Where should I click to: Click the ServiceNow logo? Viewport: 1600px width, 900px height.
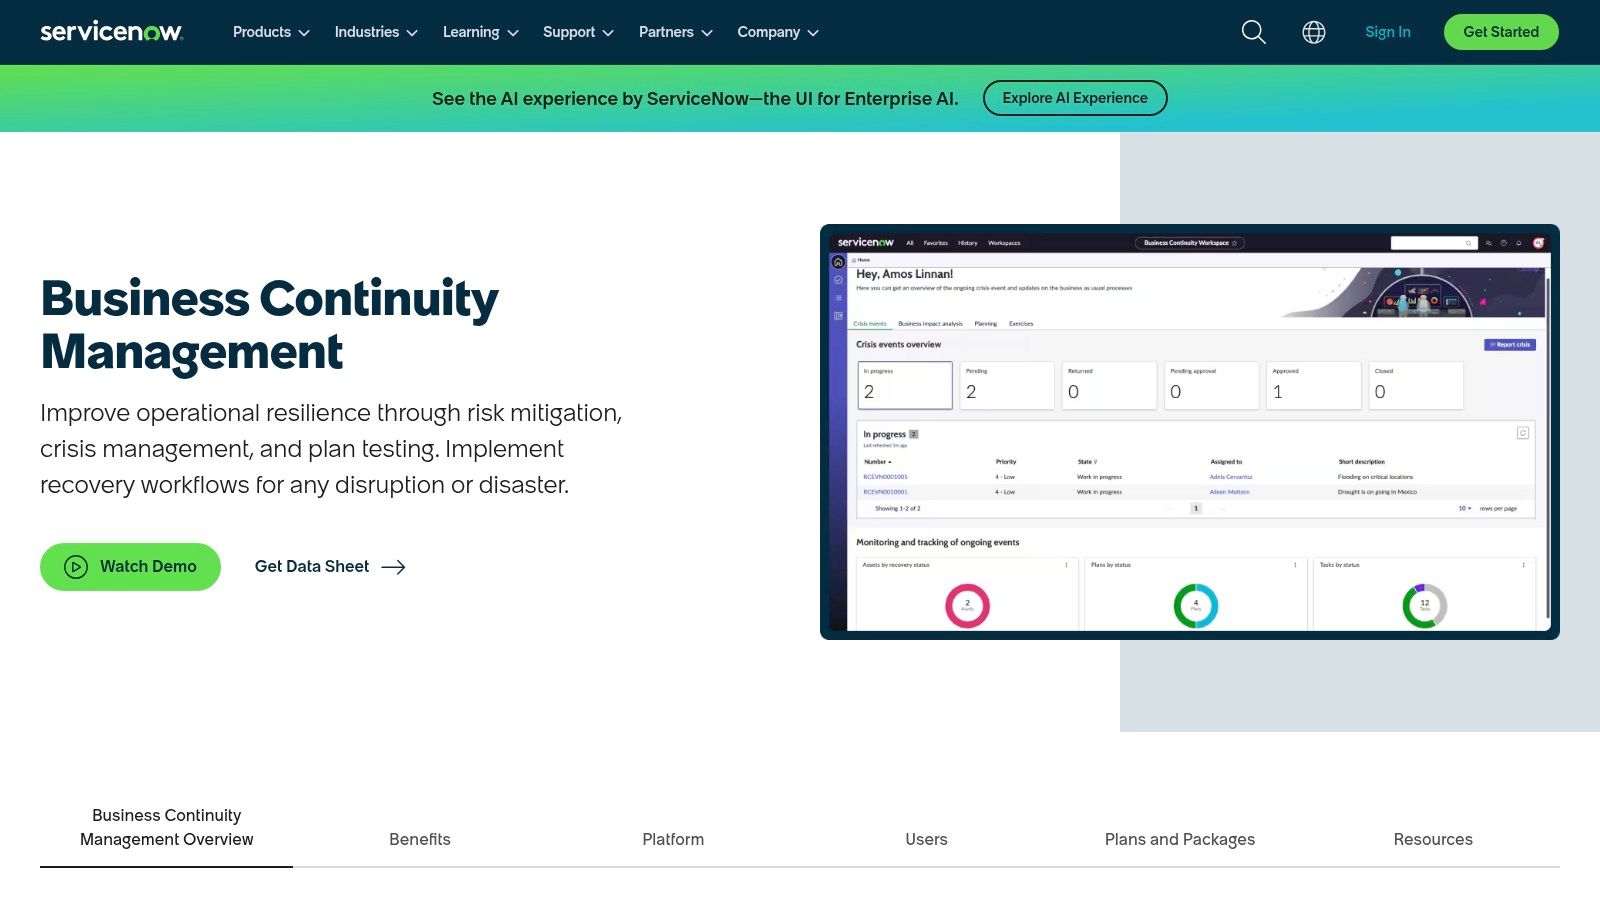click(x=111, y=32)
